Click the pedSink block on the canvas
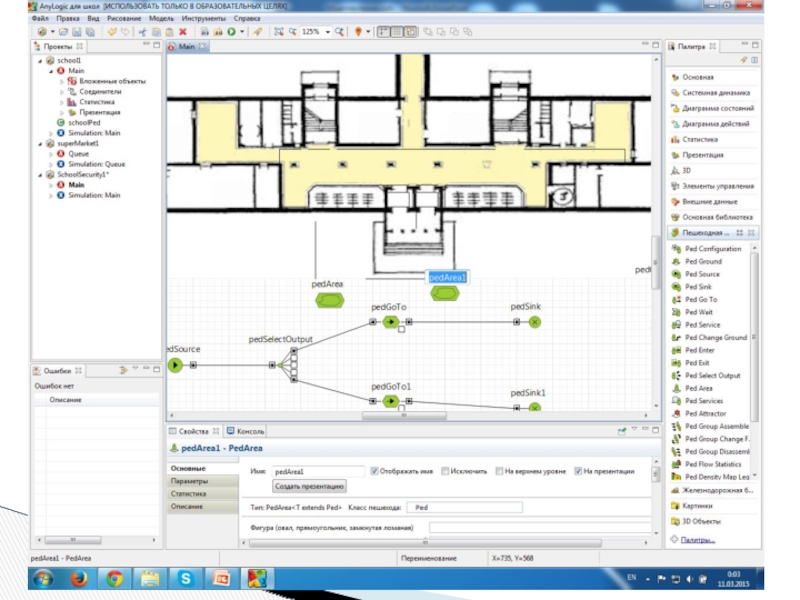This screenshot has height=600, width=800. [x=534, y=322]
